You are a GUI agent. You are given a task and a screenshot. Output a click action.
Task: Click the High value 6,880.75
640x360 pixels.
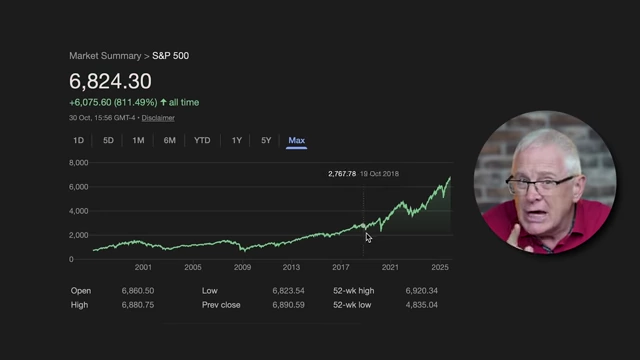138,305
